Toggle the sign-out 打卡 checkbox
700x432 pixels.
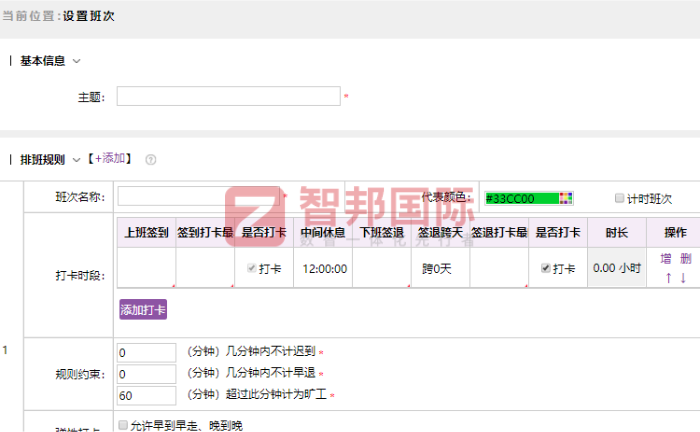click(545, 268)
